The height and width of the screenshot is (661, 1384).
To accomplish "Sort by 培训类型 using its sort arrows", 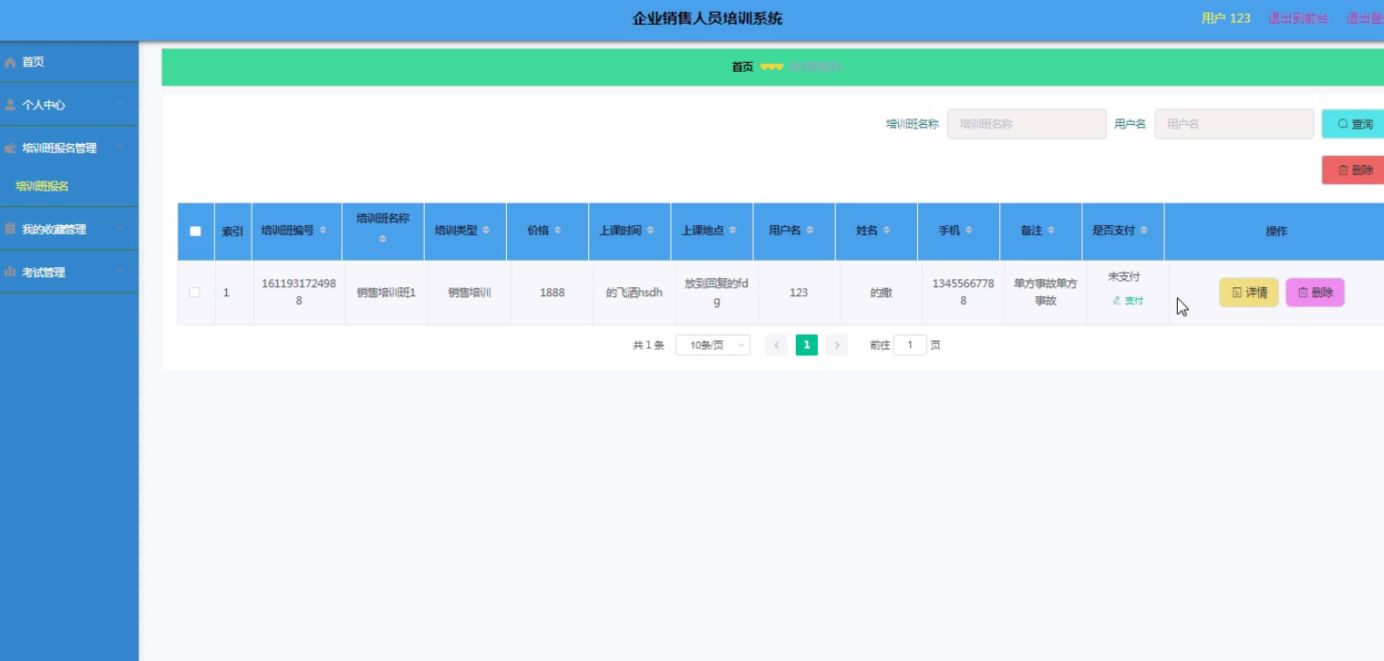I will point(486,230).
